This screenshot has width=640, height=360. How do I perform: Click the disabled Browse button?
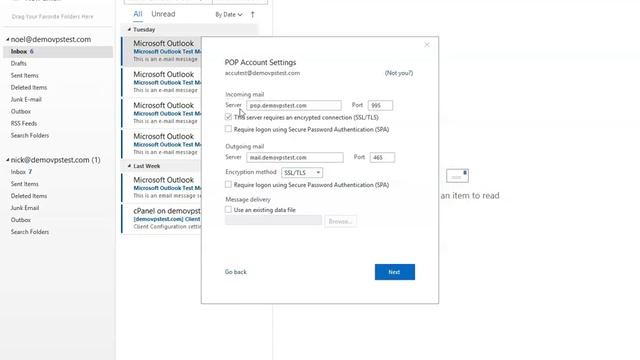point(340,221)
